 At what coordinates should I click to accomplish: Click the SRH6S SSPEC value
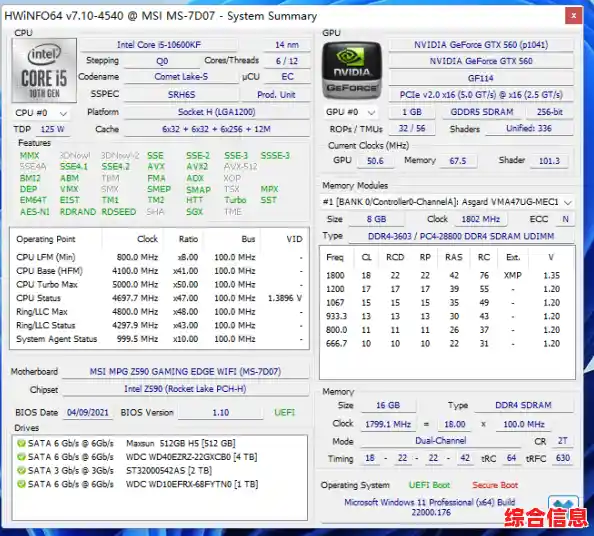click(x=181, y=95)
